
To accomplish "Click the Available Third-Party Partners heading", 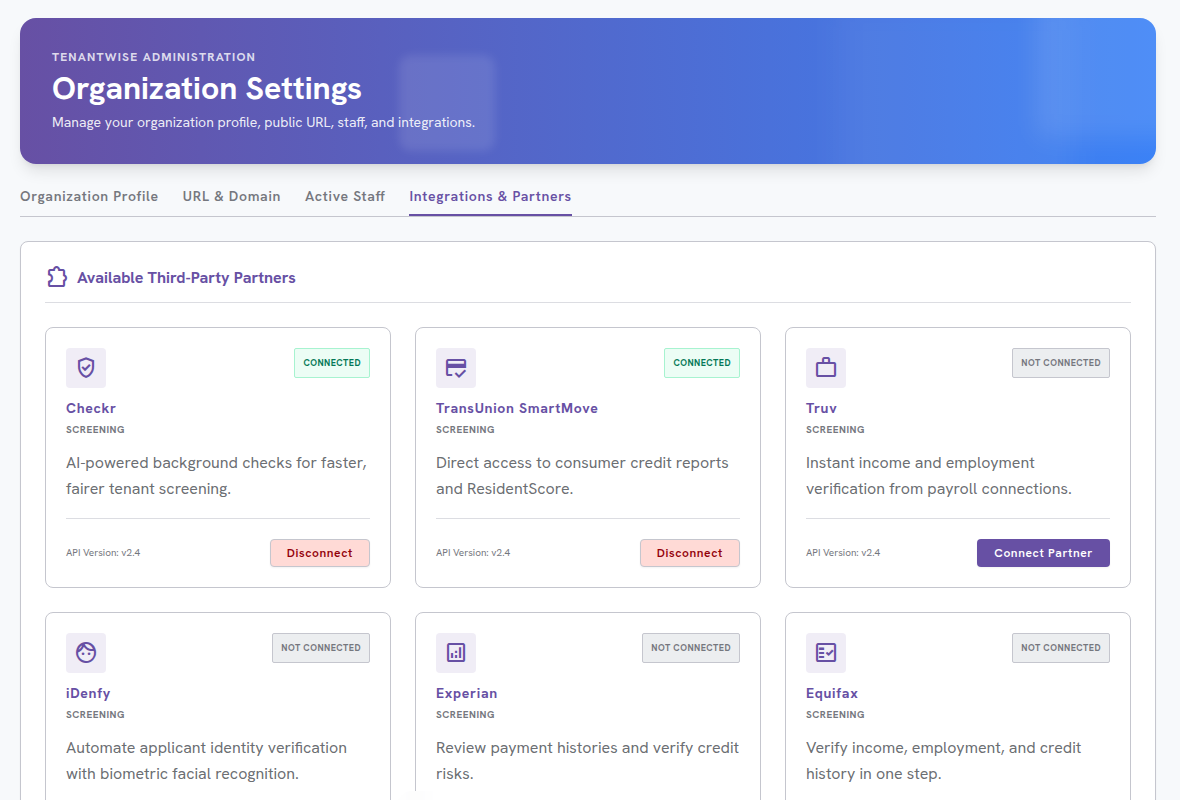I will (x=186, y=278).
